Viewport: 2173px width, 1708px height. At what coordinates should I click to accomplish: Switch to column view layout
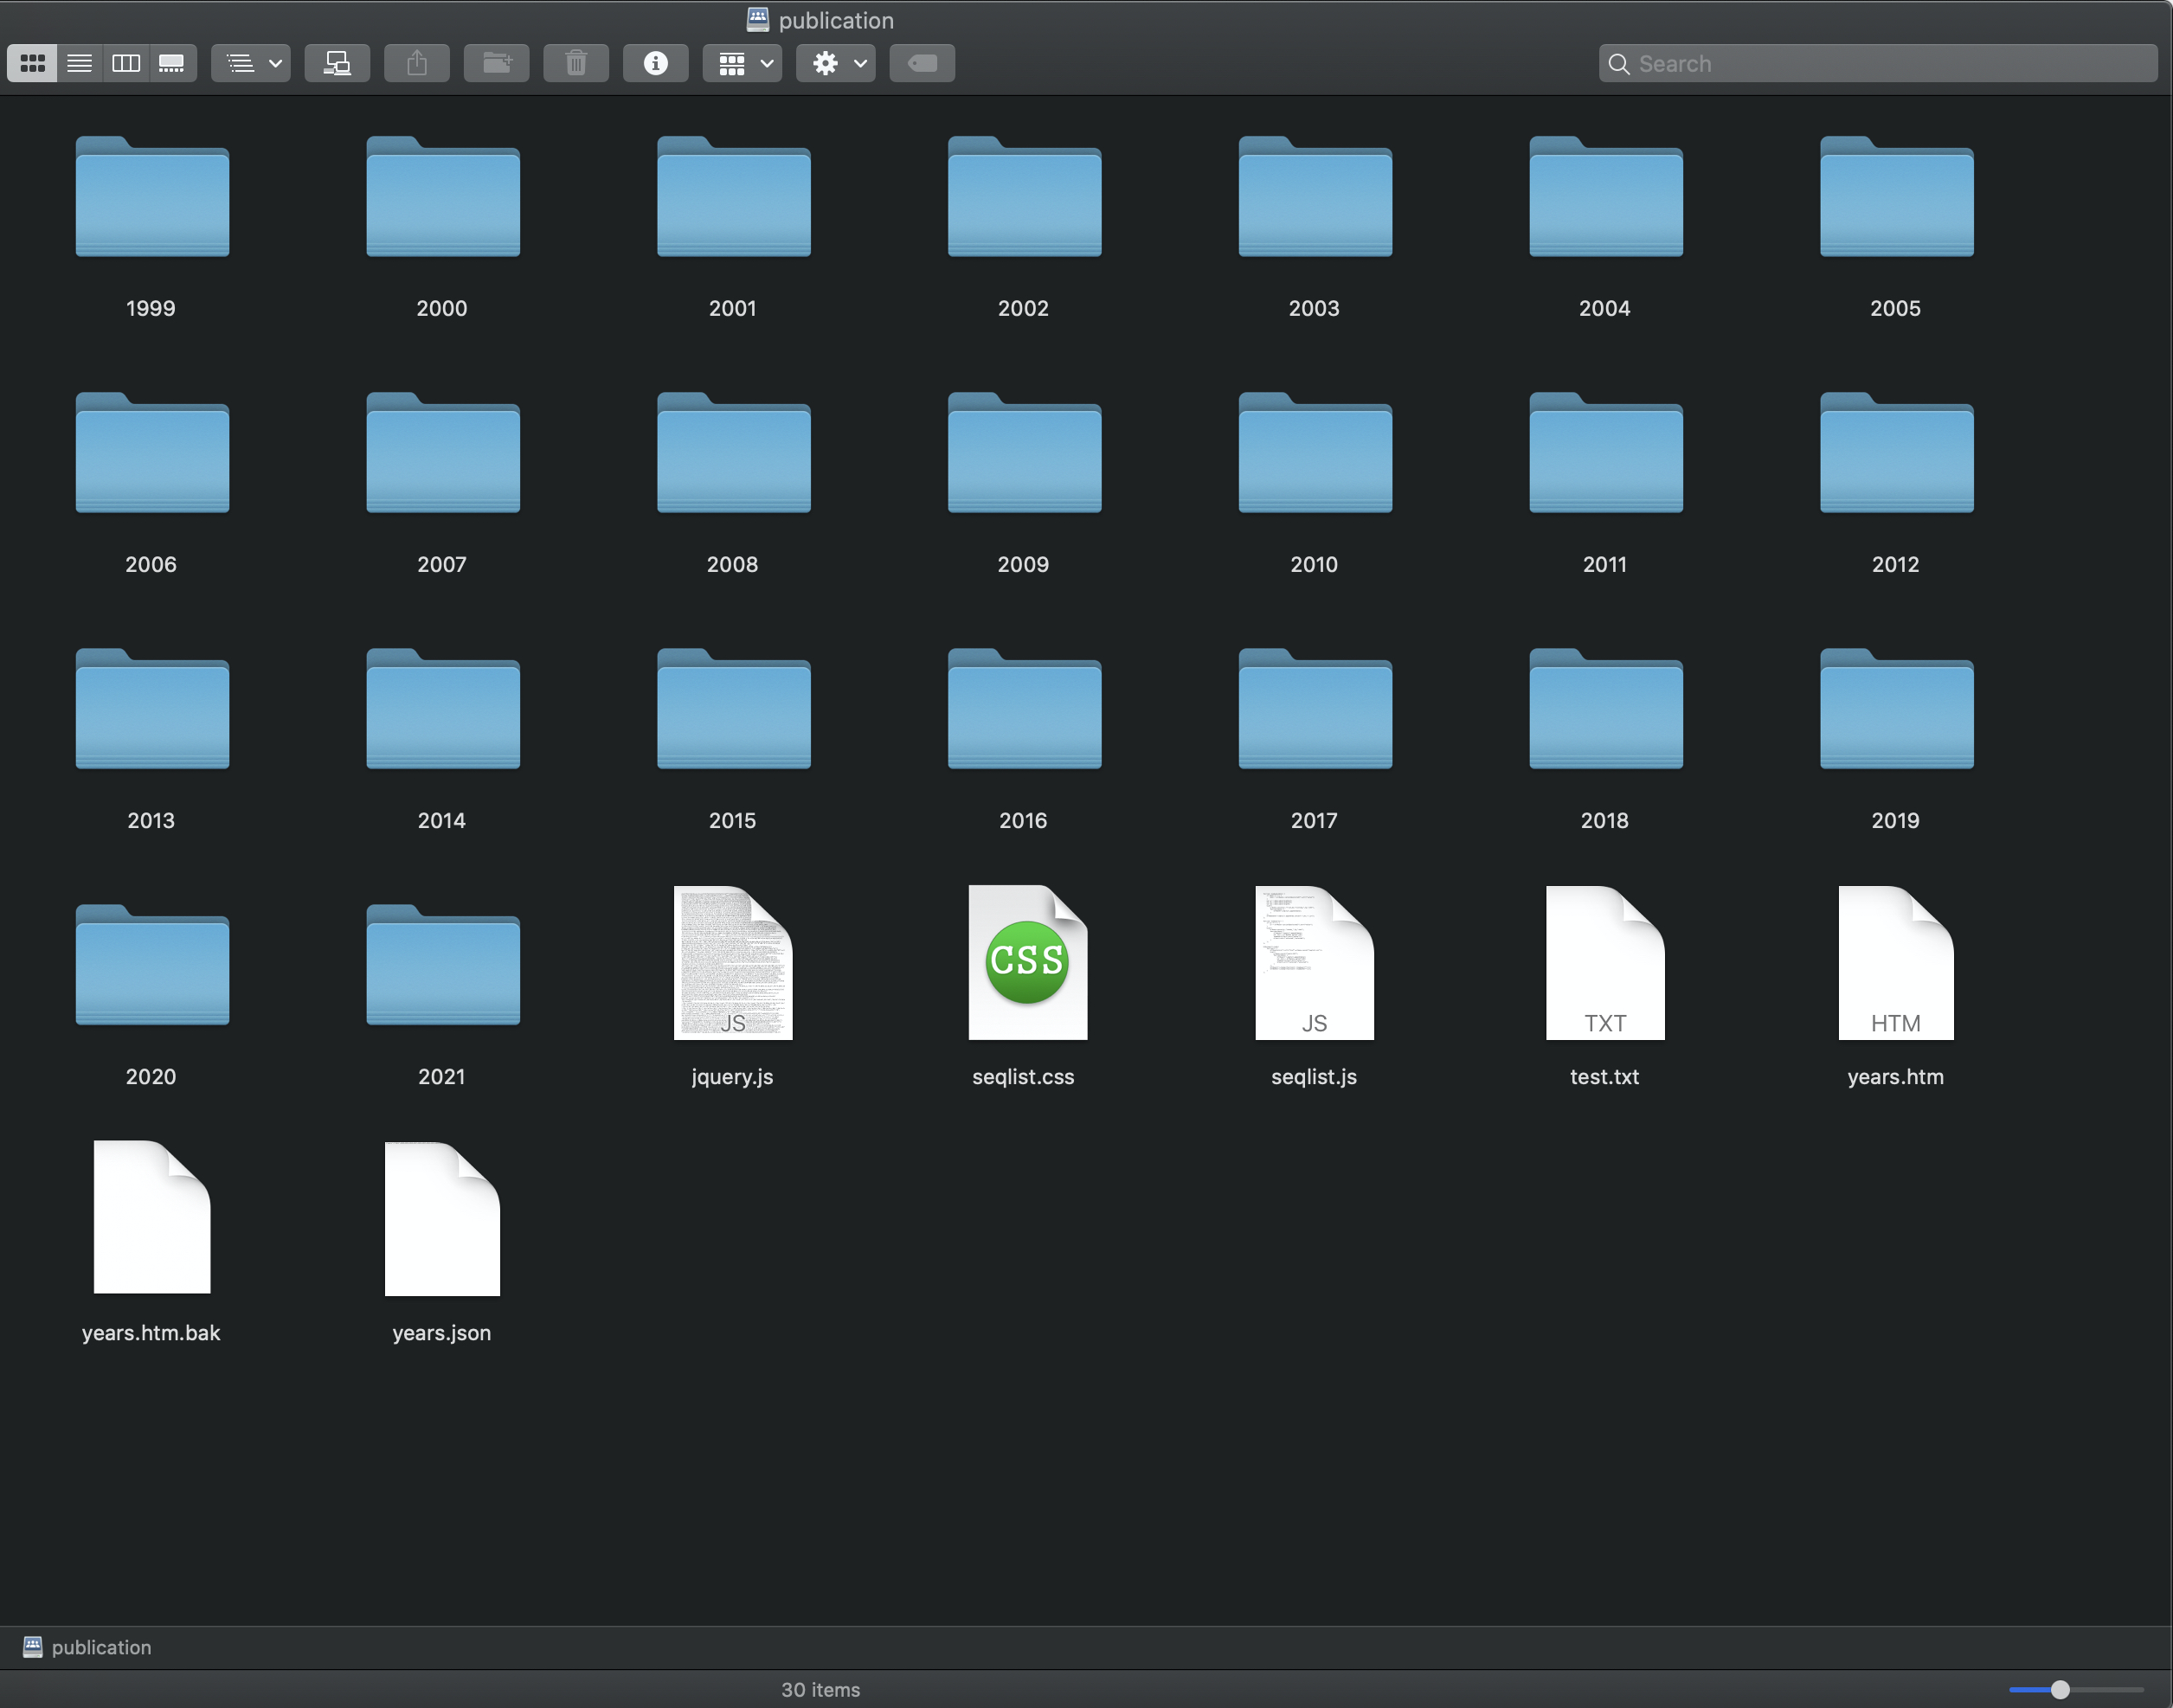pos(124,61)
